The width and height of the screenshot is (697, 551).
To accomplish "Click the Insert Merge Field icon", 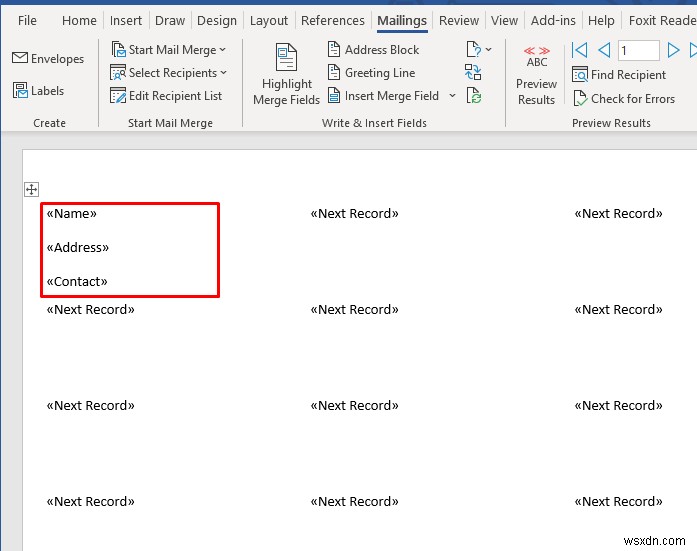I will click(334, 96).
